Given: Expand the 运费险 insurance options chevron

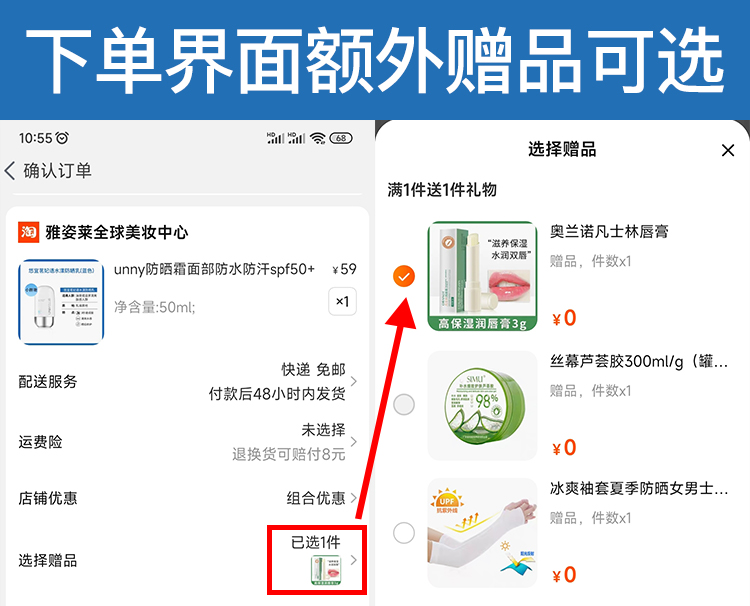Looking at the screenshot, I should pyautogui.click(x=353, y=441).
